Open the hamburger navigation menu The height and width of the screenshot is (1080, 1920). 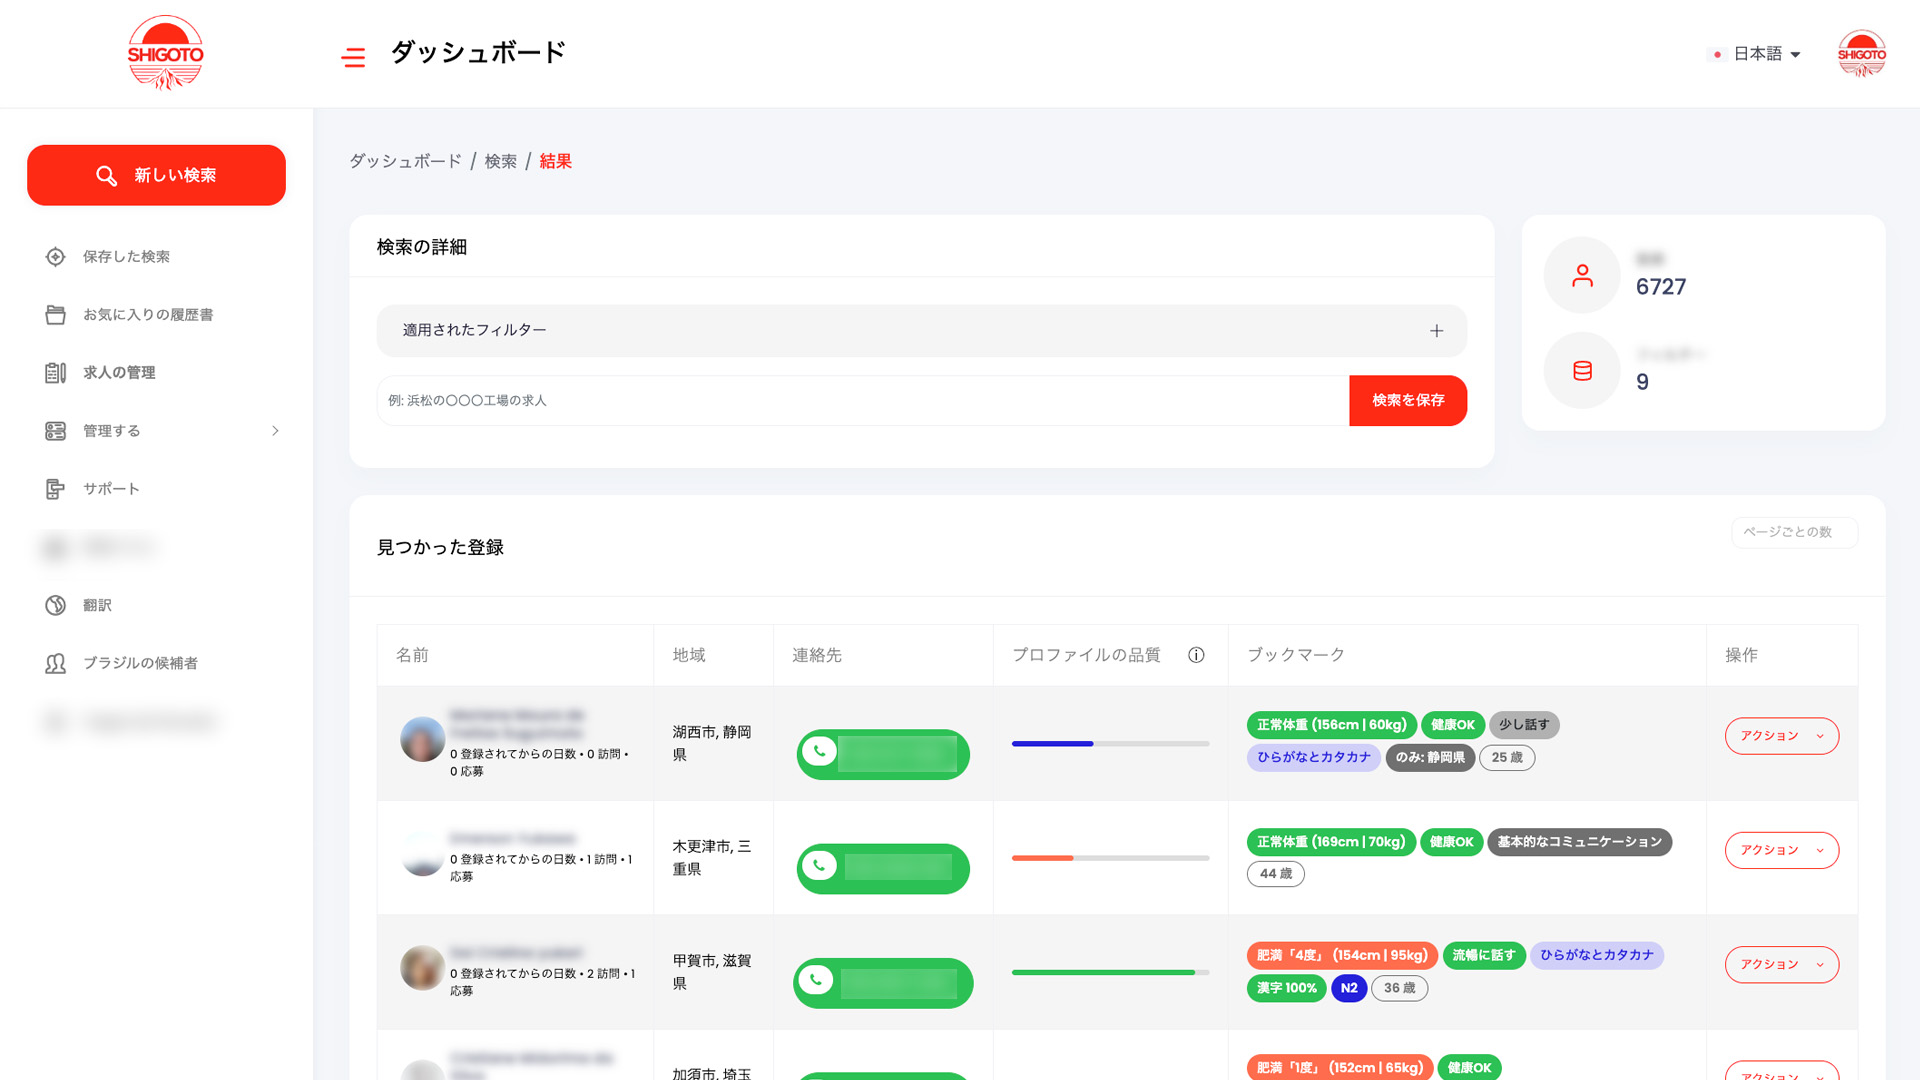[x=353, y=57]
